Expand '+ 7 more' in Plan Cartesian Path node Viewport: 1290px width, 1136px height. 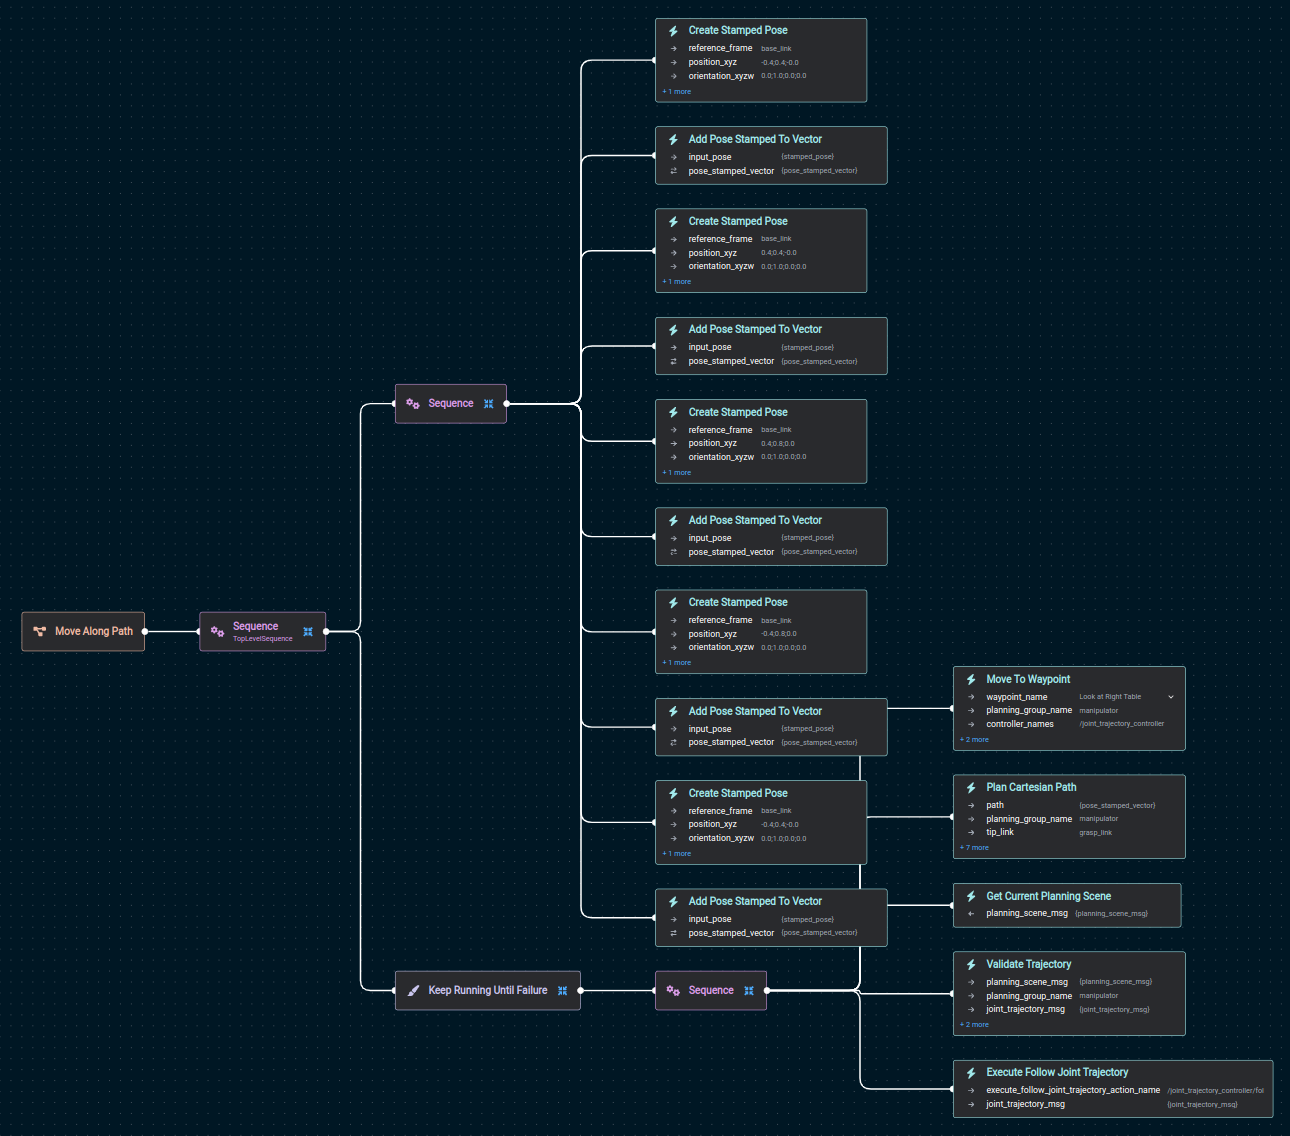click(x=974, y=848)
